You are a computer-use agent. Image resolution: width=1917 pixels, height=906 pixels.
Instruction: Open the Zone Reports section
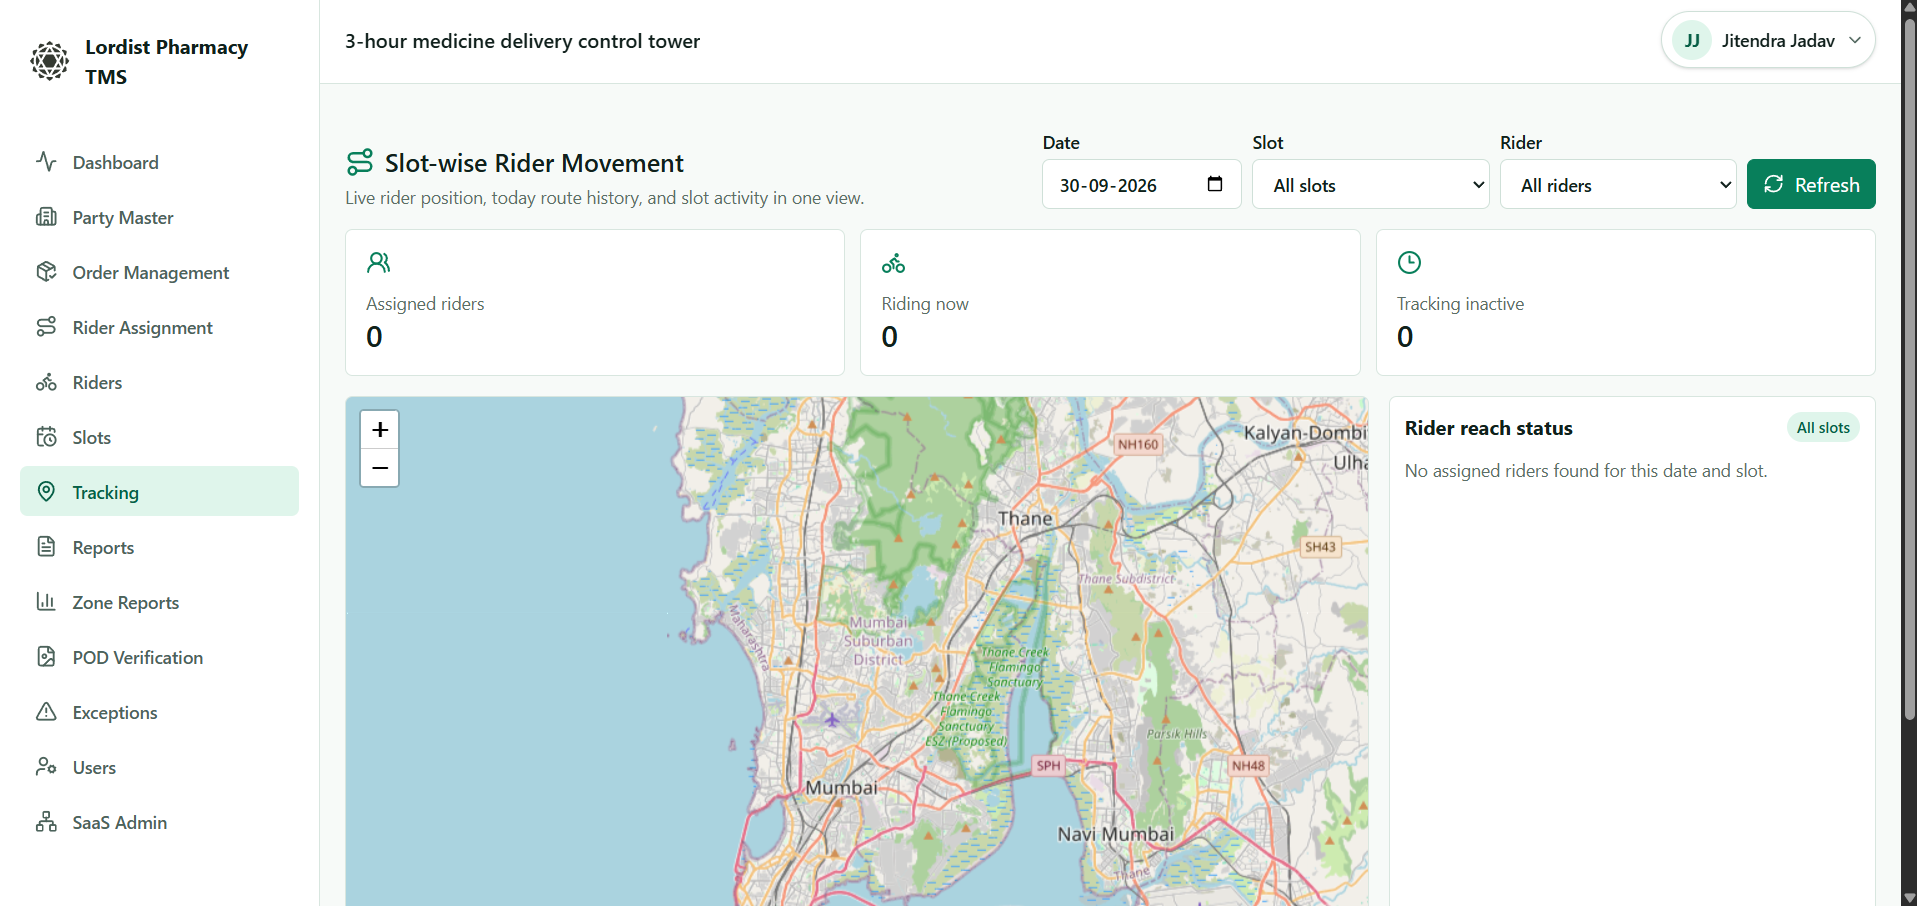point(159,602)
